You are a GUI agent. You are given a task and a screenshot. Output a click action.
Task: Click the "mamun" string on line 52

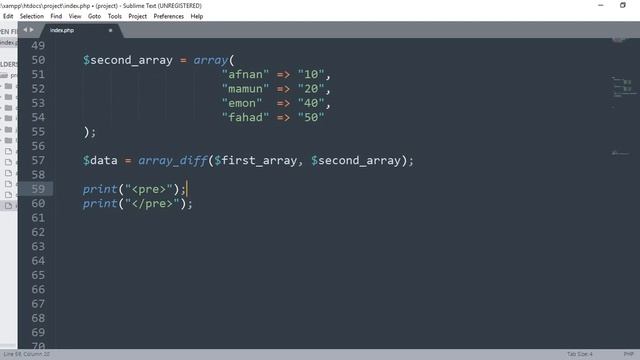coord(245,89)
